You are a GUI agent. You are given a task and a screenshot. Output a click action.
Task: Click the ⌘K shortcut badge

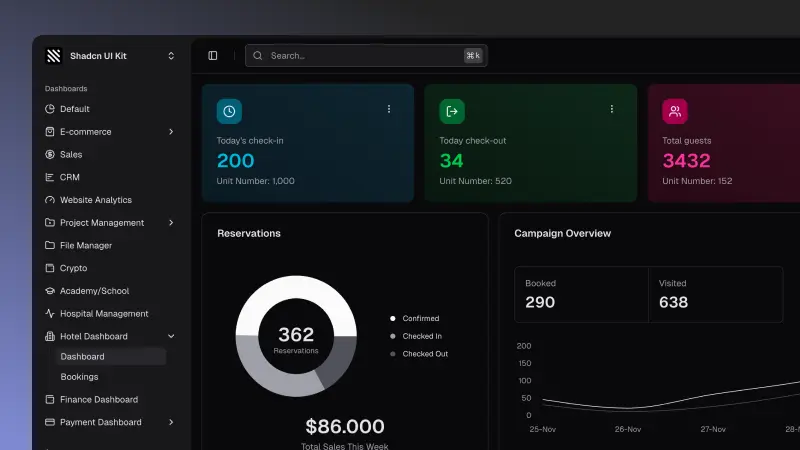473,56
